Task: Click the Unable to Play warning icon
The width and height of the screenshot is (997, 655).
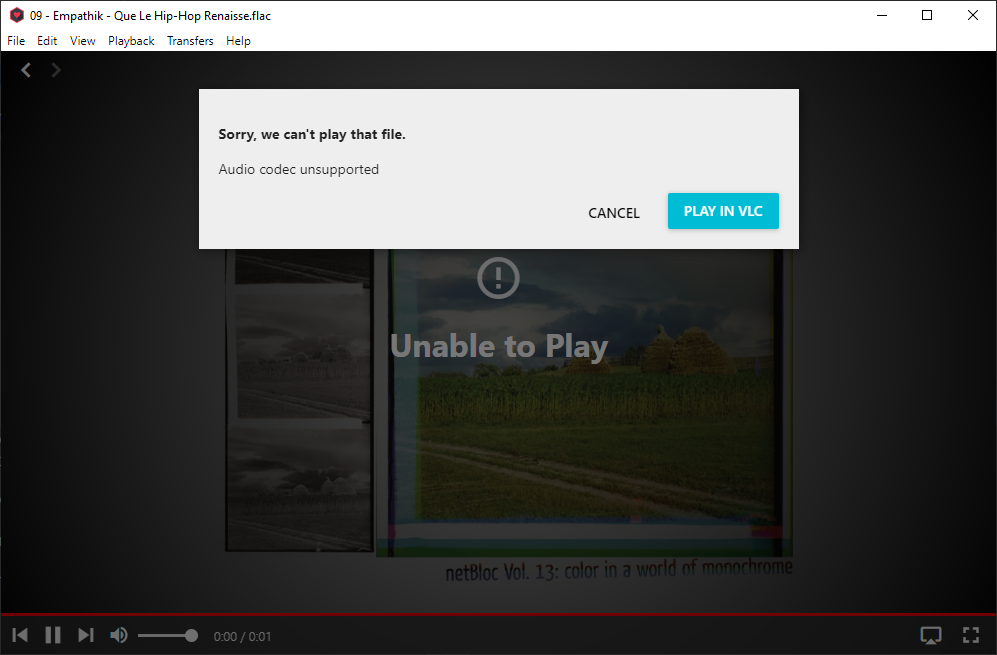Action: [x=498, y=278]
